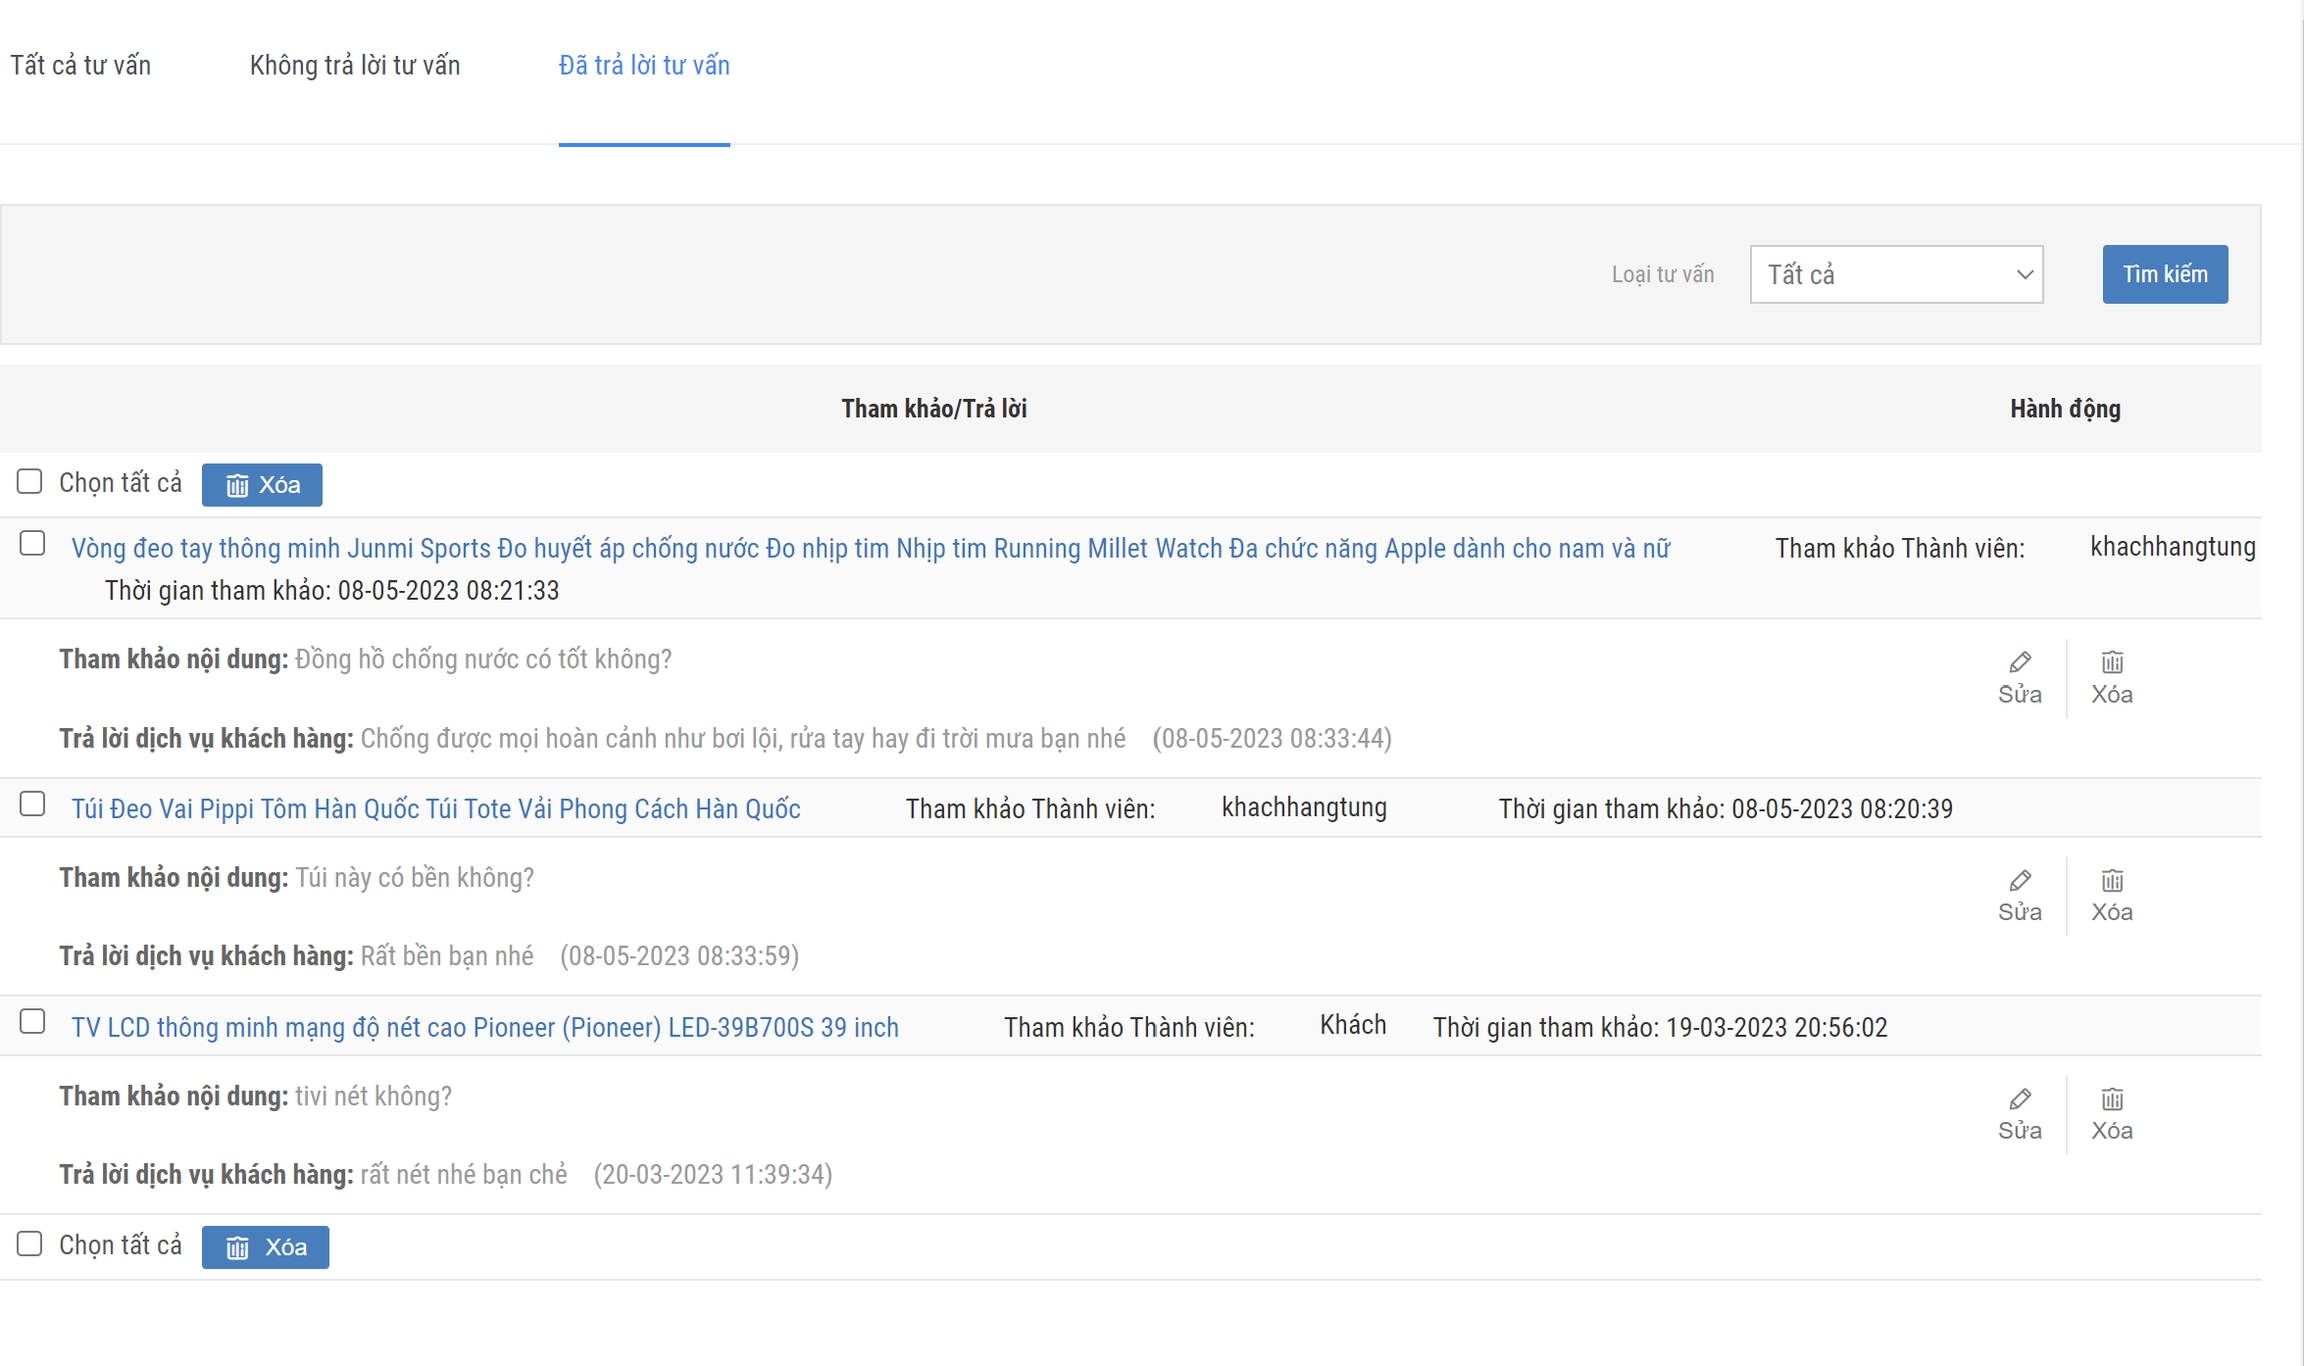Open the 'Loại tư vấn' dropdown

(x=1896, y=274)
